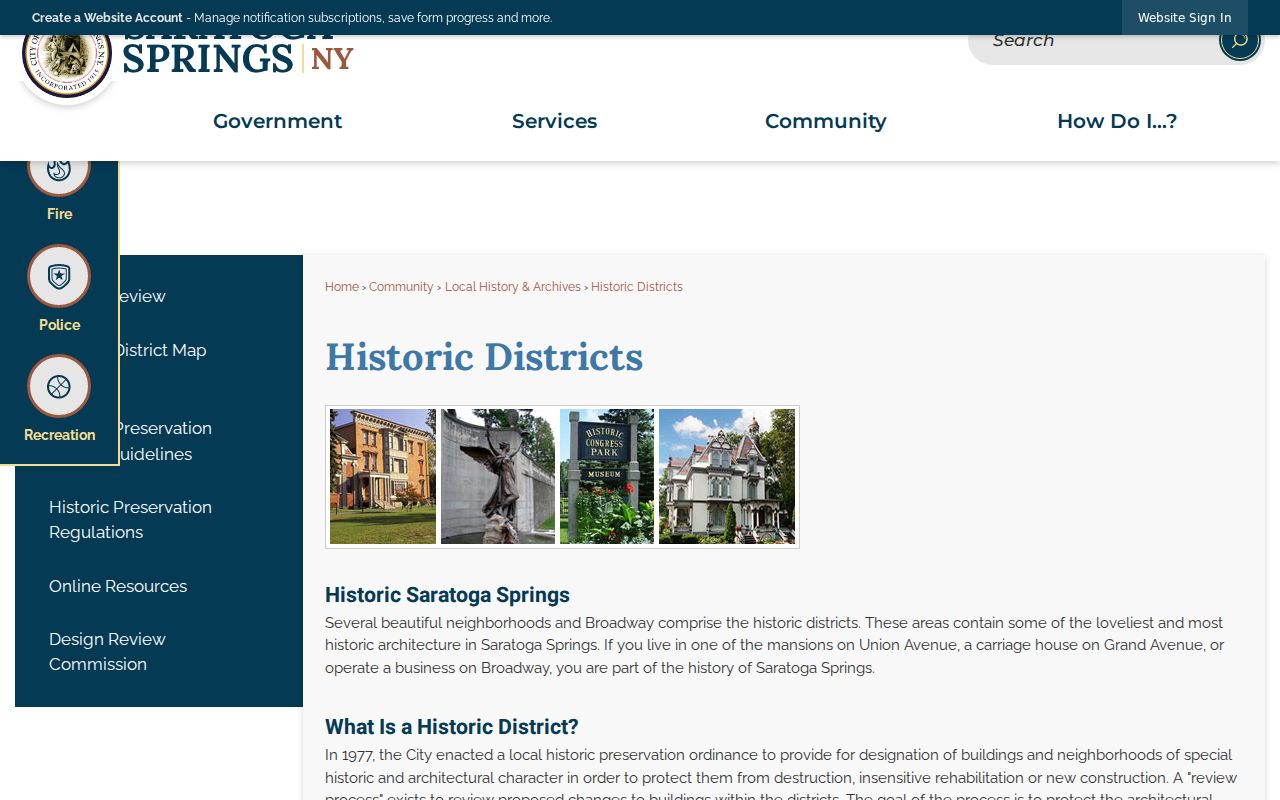Open the How Do I...? menu
This screenshot has height=800, width=1280.
[1117, 121]
